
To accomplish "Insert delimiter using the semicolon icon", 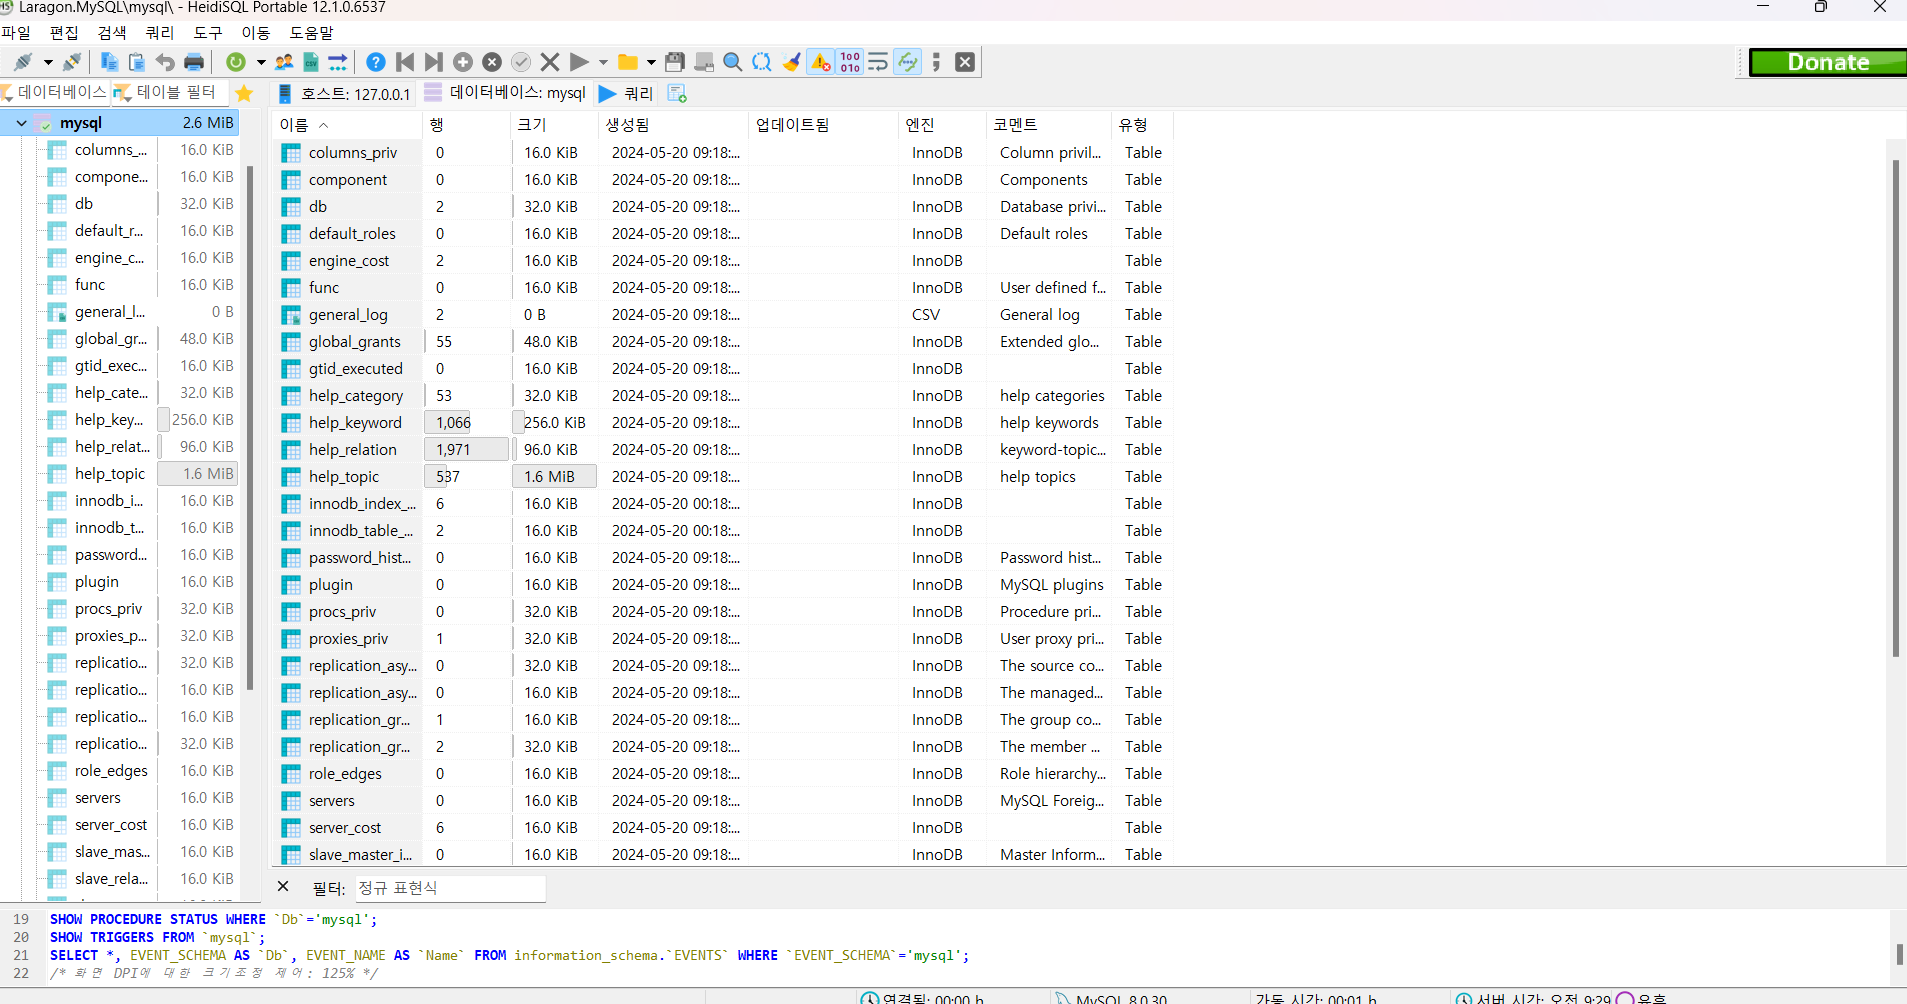I will coord(936,62).
